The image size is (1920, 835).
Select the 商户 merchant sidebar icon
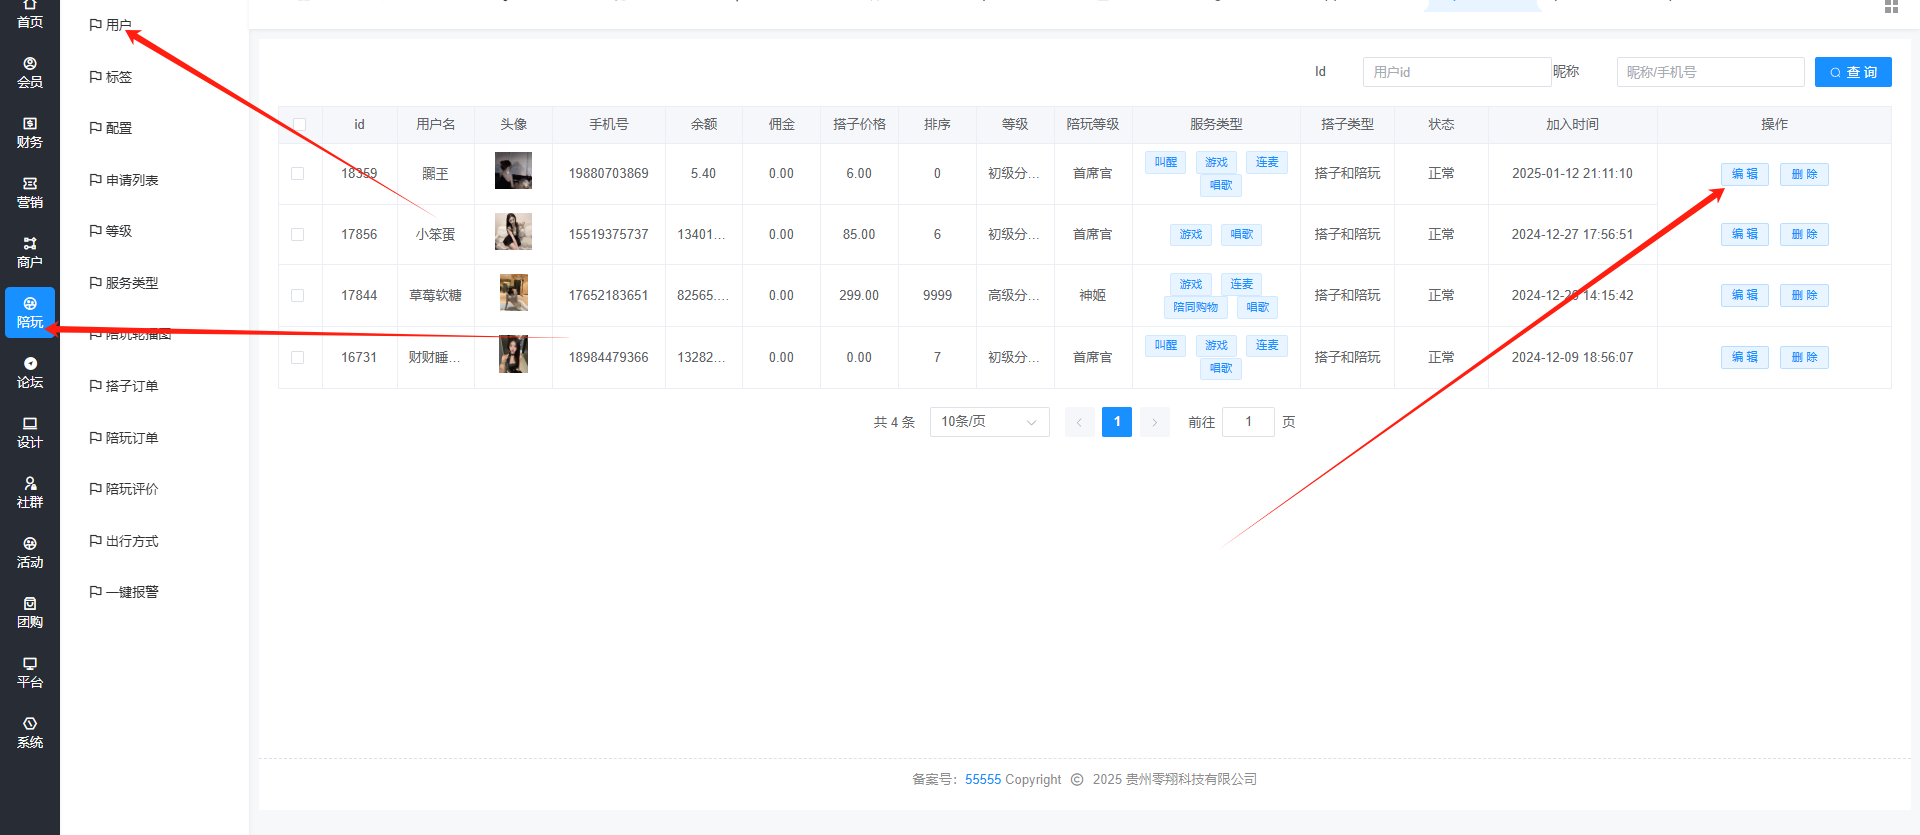coord(30,253)
